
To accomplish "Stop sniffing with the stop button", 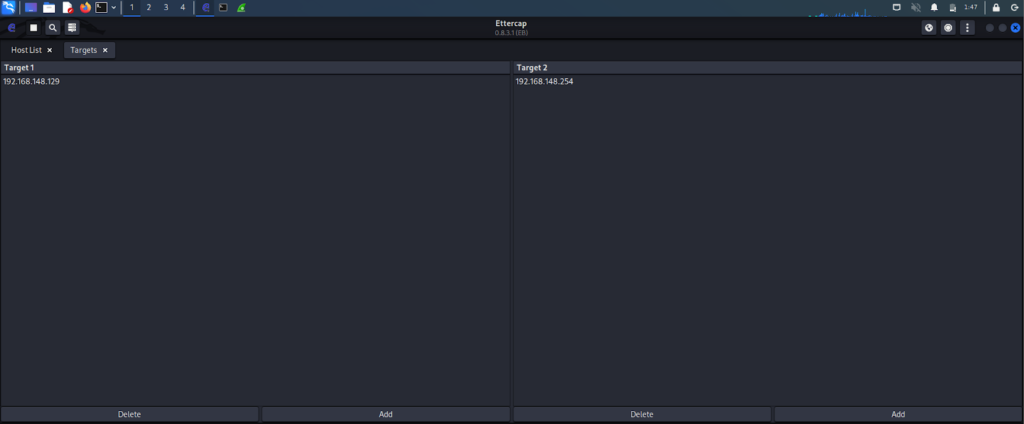I will pos(33,28).
